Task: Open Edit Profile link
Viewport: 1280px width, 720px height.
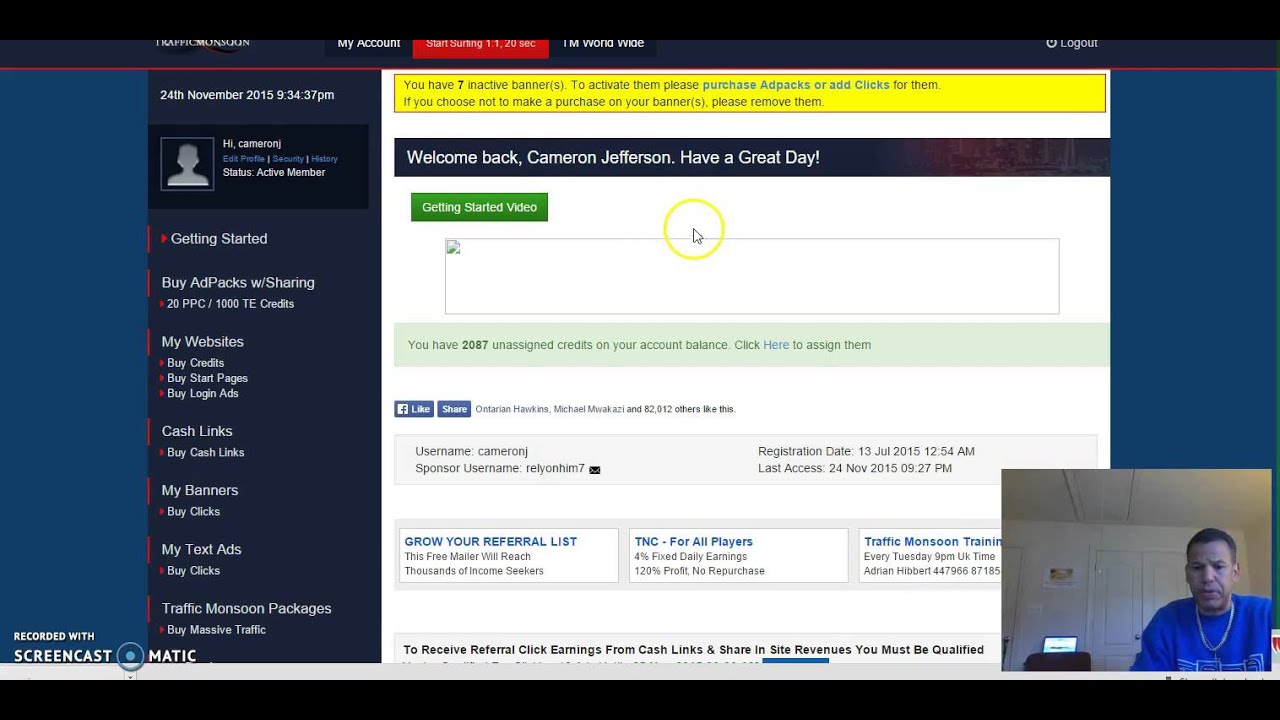Action: tap(244, 159)
